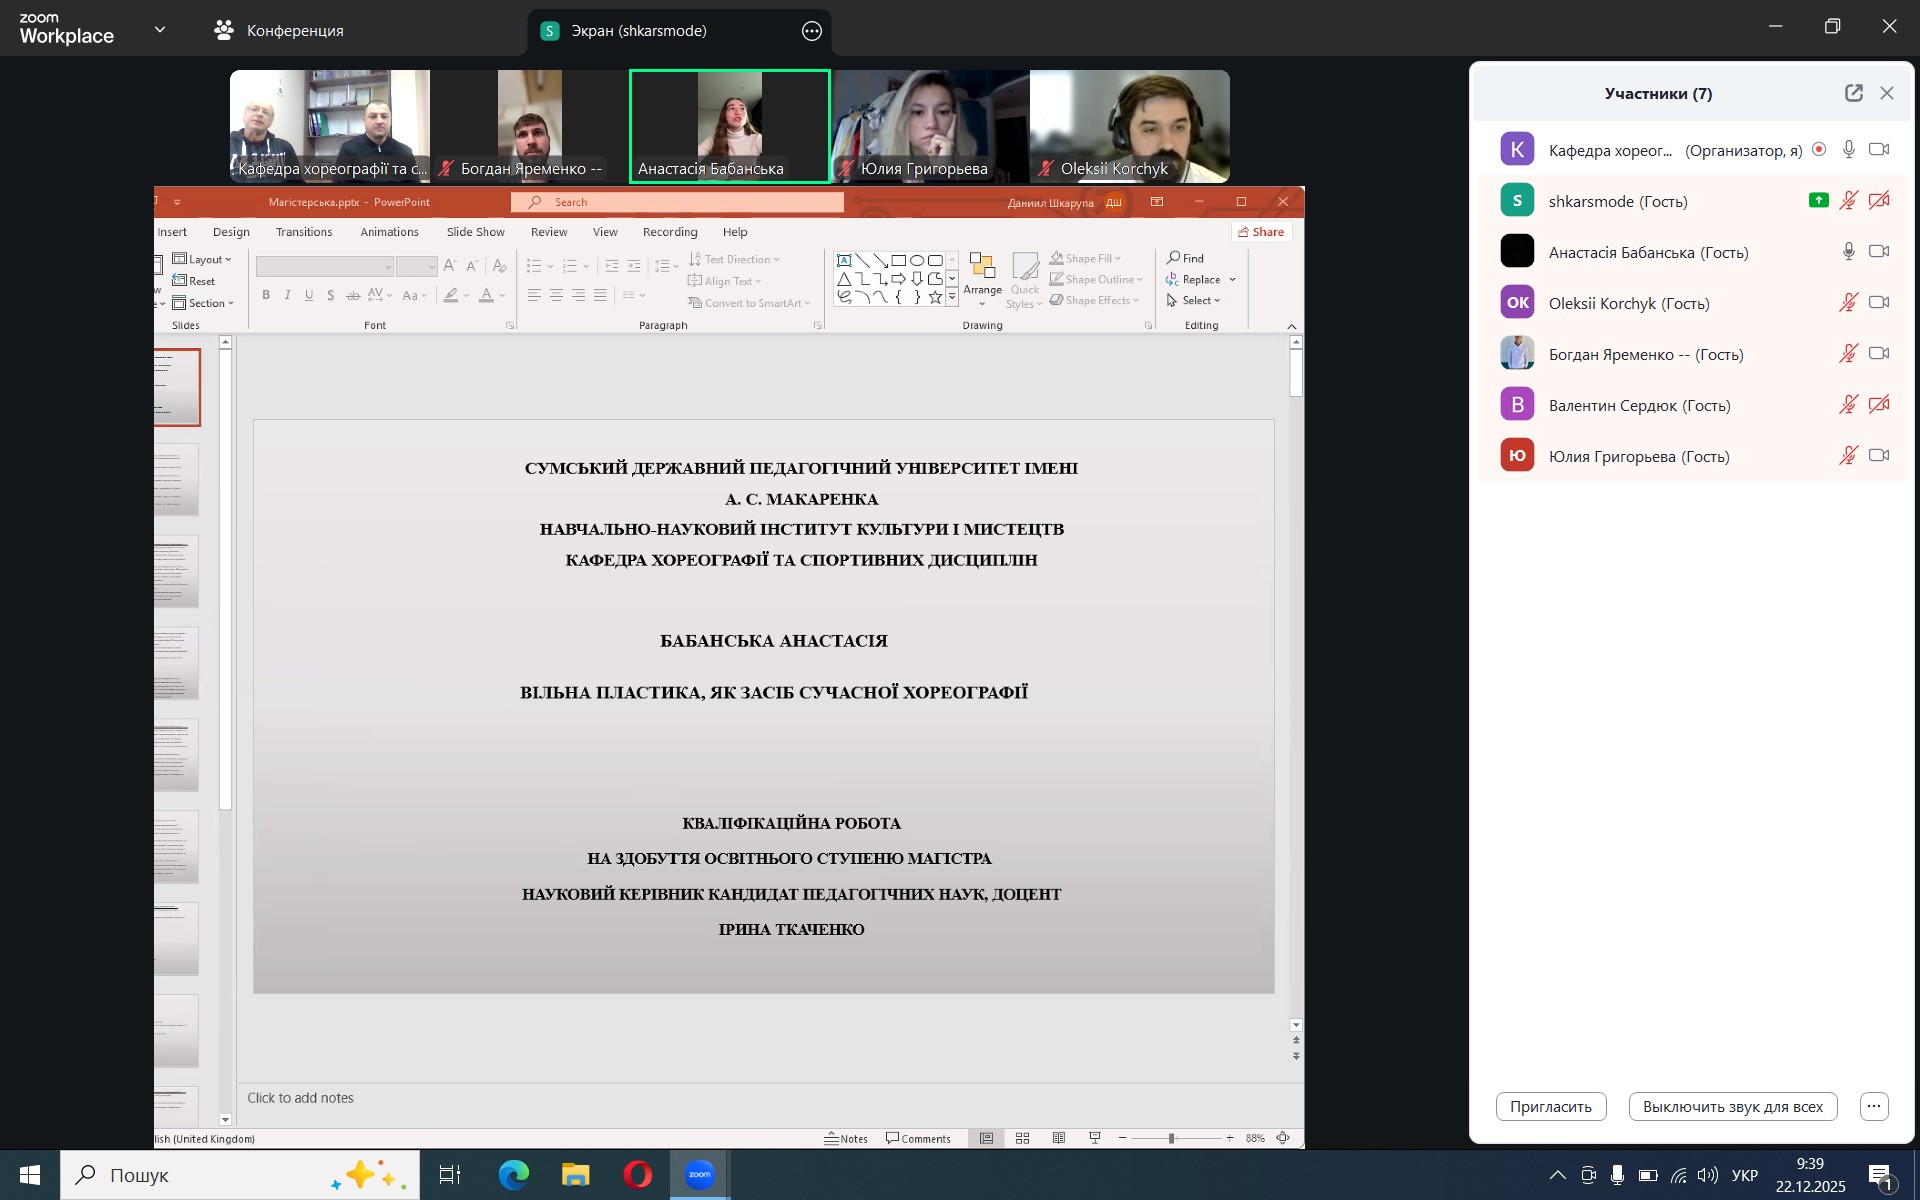
Task: Click the Arrange drawing tool
Action: pyautogui.click(x=982, y=275)
